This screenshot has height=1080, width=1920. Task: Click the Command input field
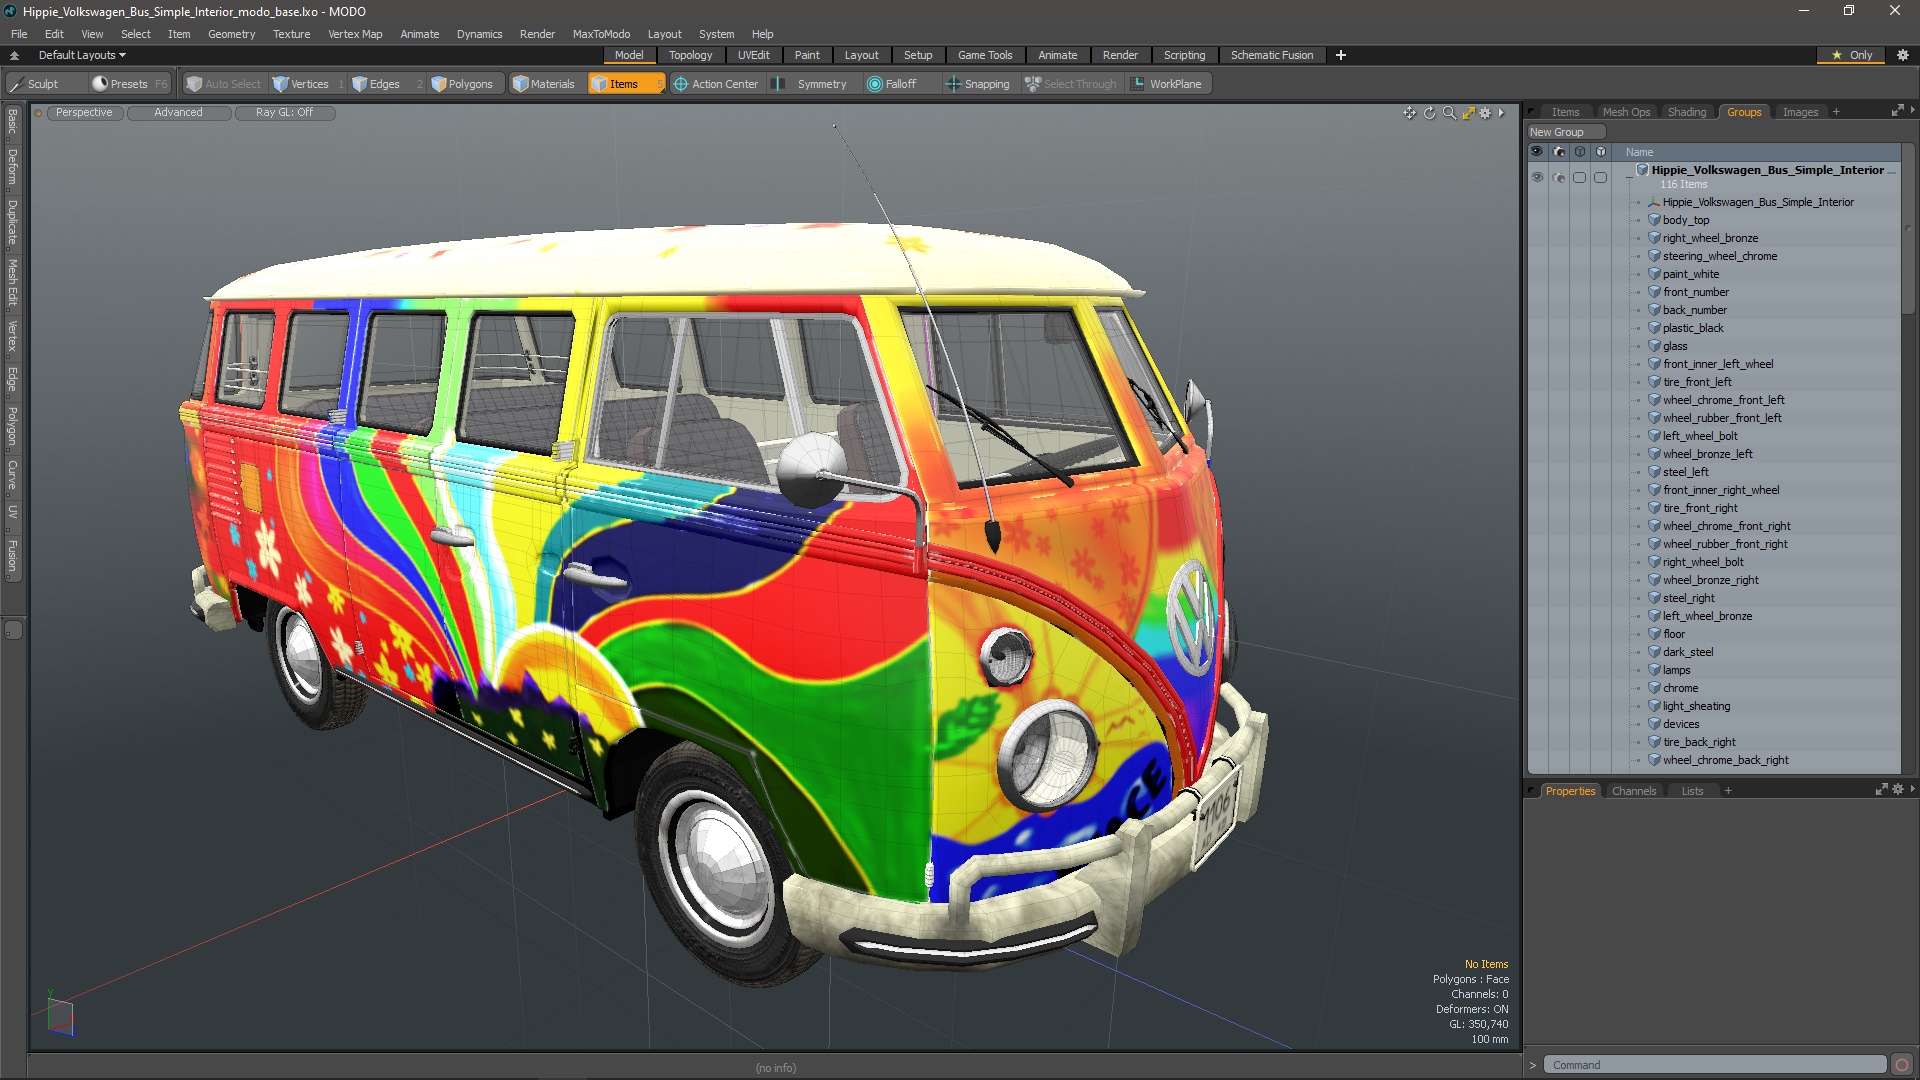tap(1714, 1065)
